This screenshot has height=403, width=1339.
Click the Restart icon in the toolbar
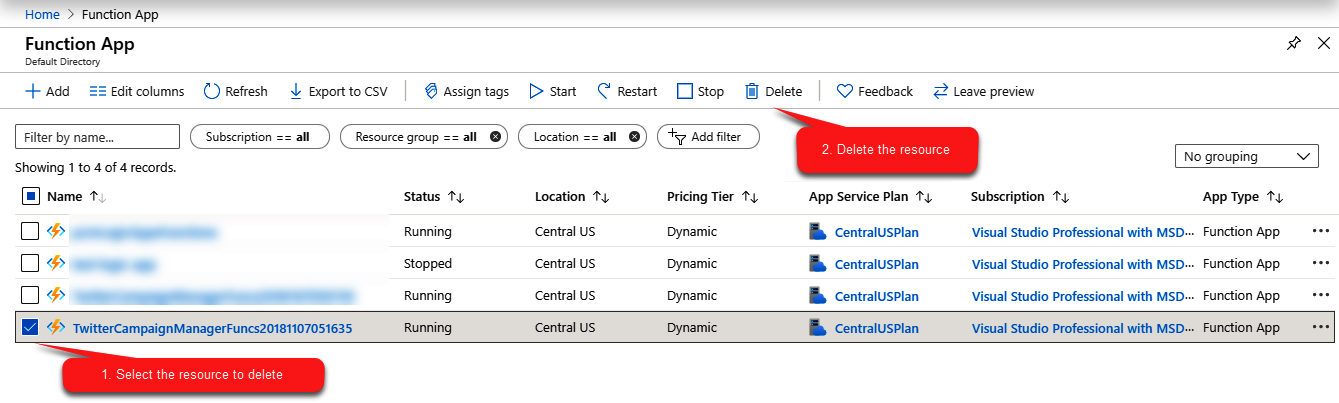coord(604,91)
